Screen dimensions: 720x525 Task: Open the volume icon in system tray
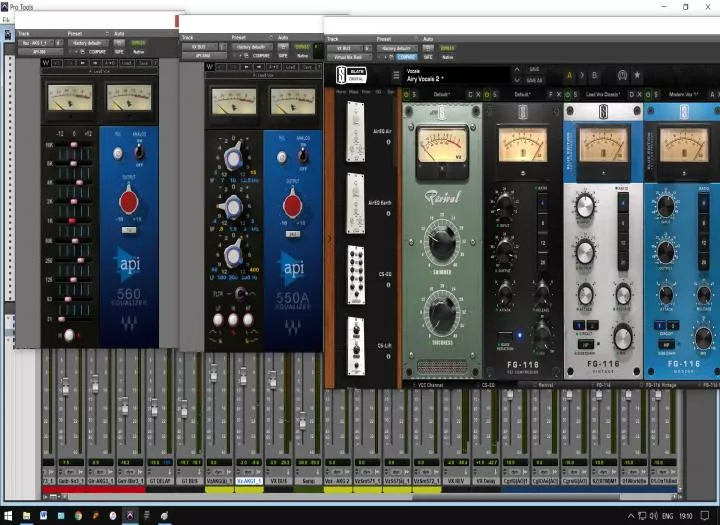(654, 516)
